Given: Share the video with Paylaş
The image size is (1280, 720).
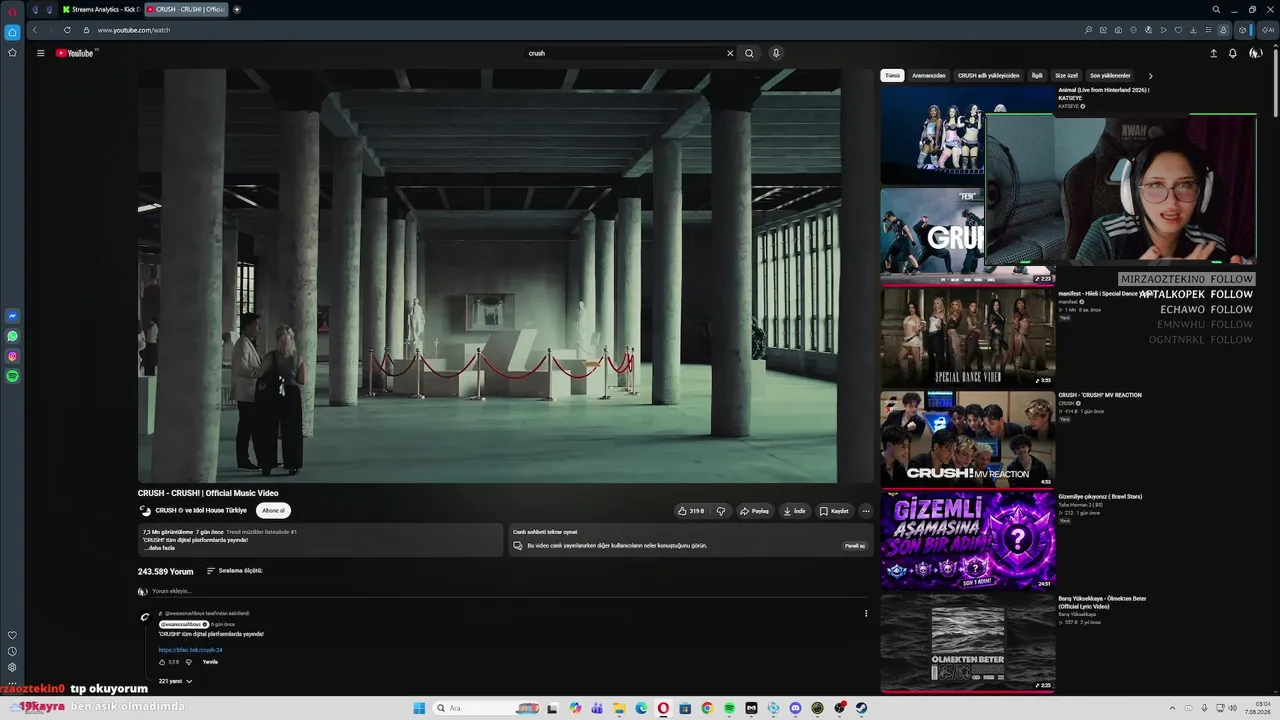Looking at the screenshot, I should [754, 511].
